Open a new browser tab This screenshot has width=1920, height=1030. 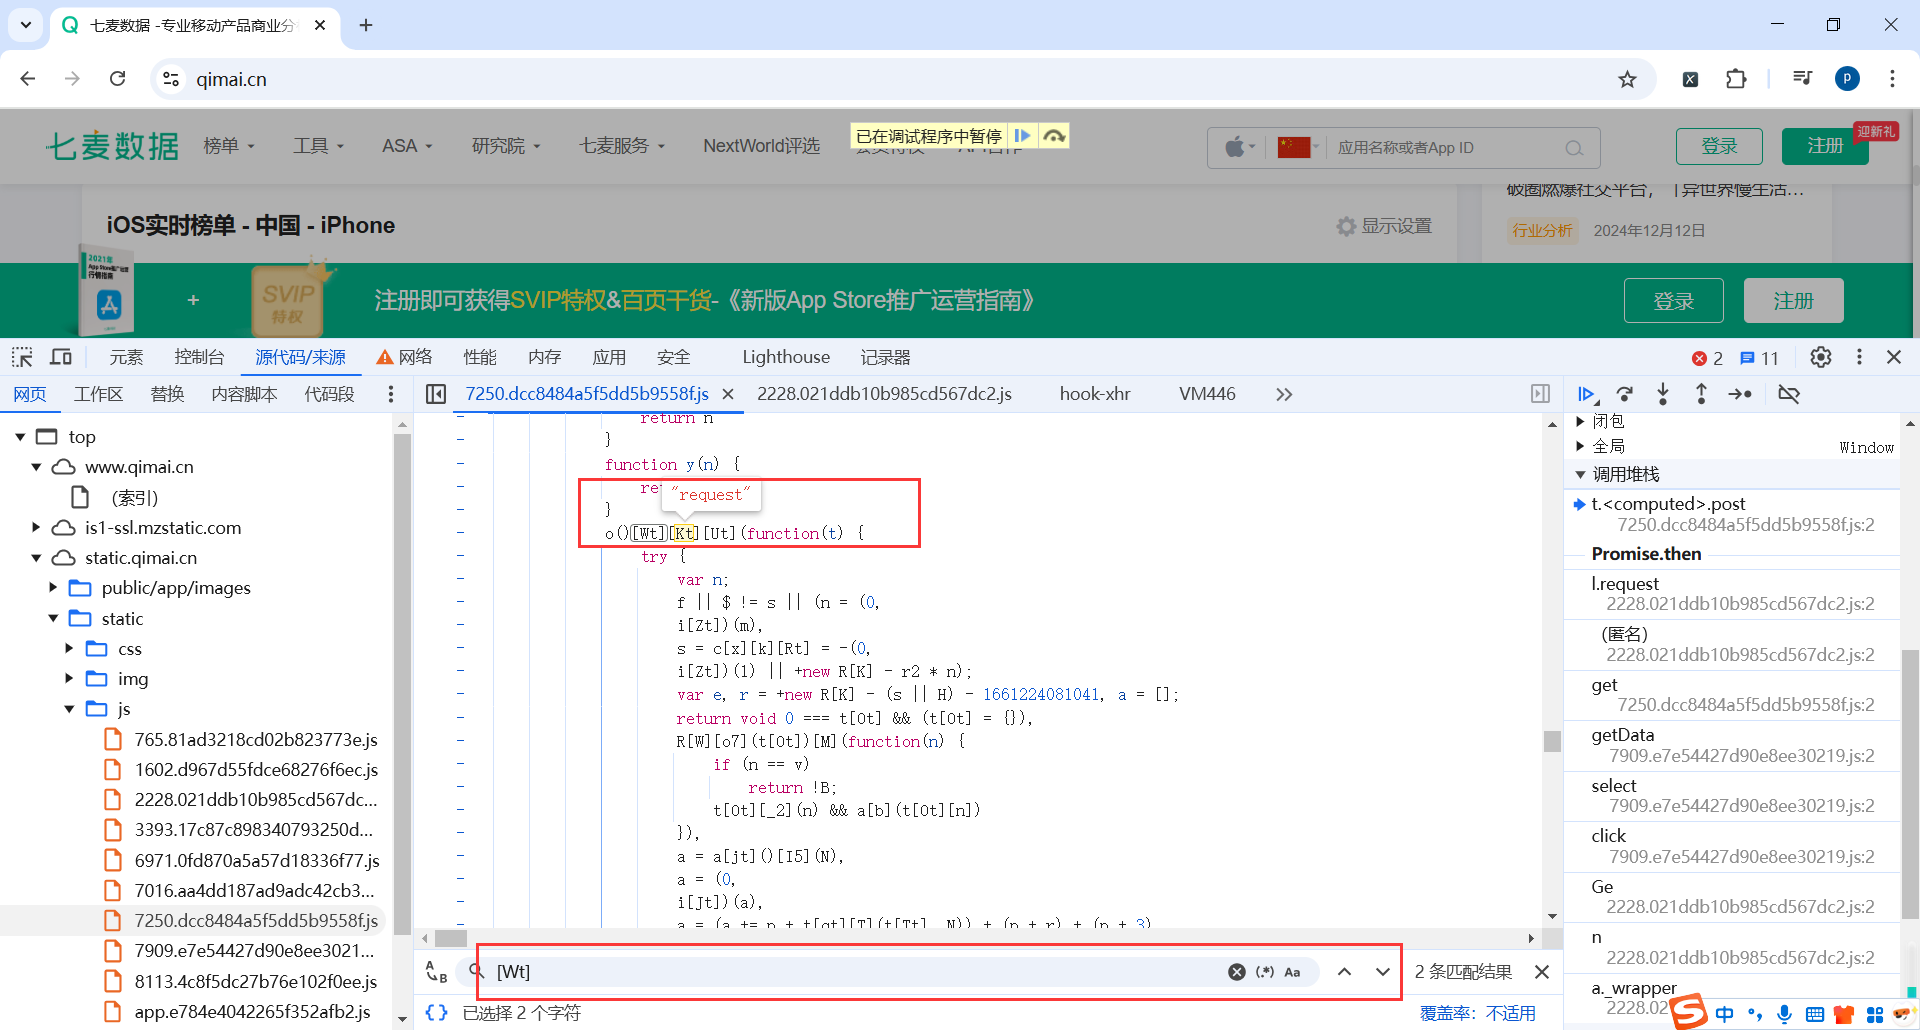click(366, 25)
